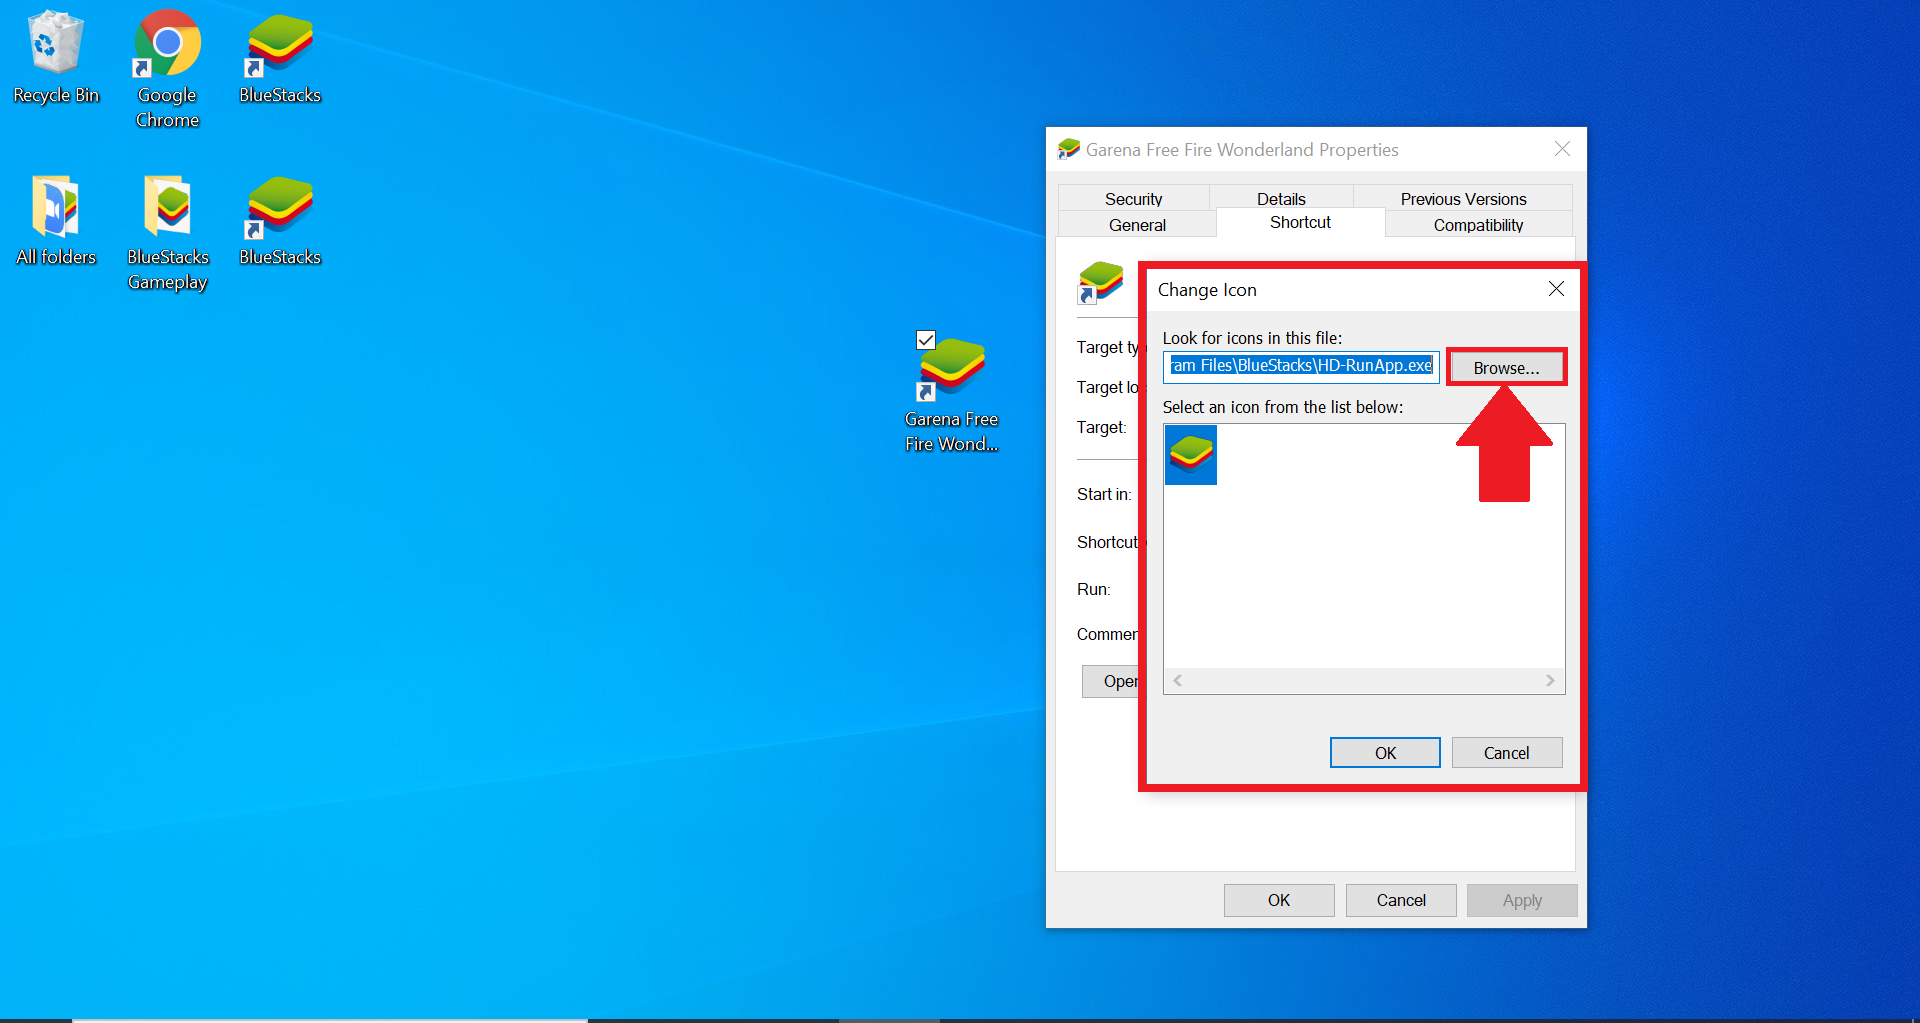
Task: Open the Previous Versions tab
Action: (x=1463, y=199)
